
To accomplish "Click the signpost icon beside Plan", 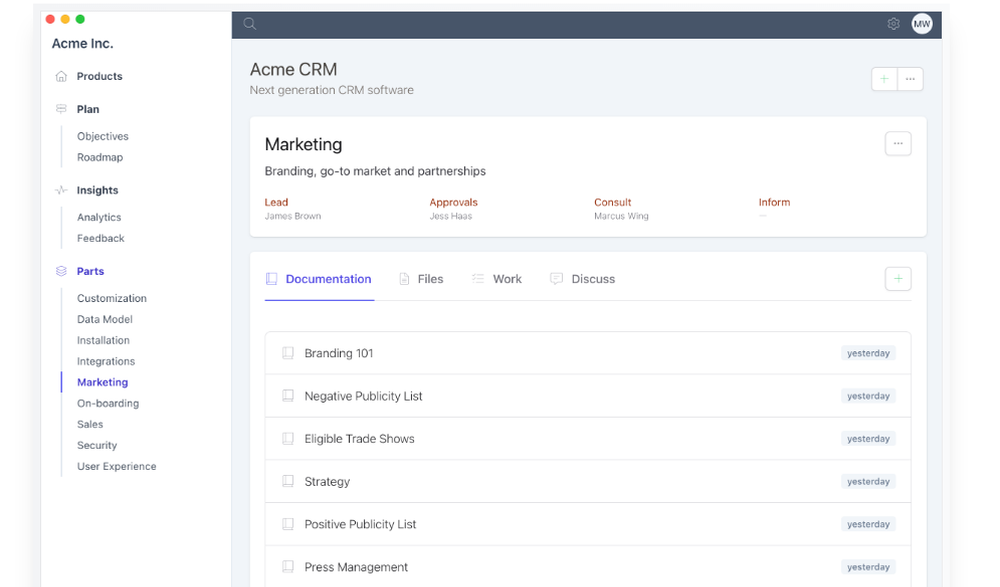I will pos(61,109).
